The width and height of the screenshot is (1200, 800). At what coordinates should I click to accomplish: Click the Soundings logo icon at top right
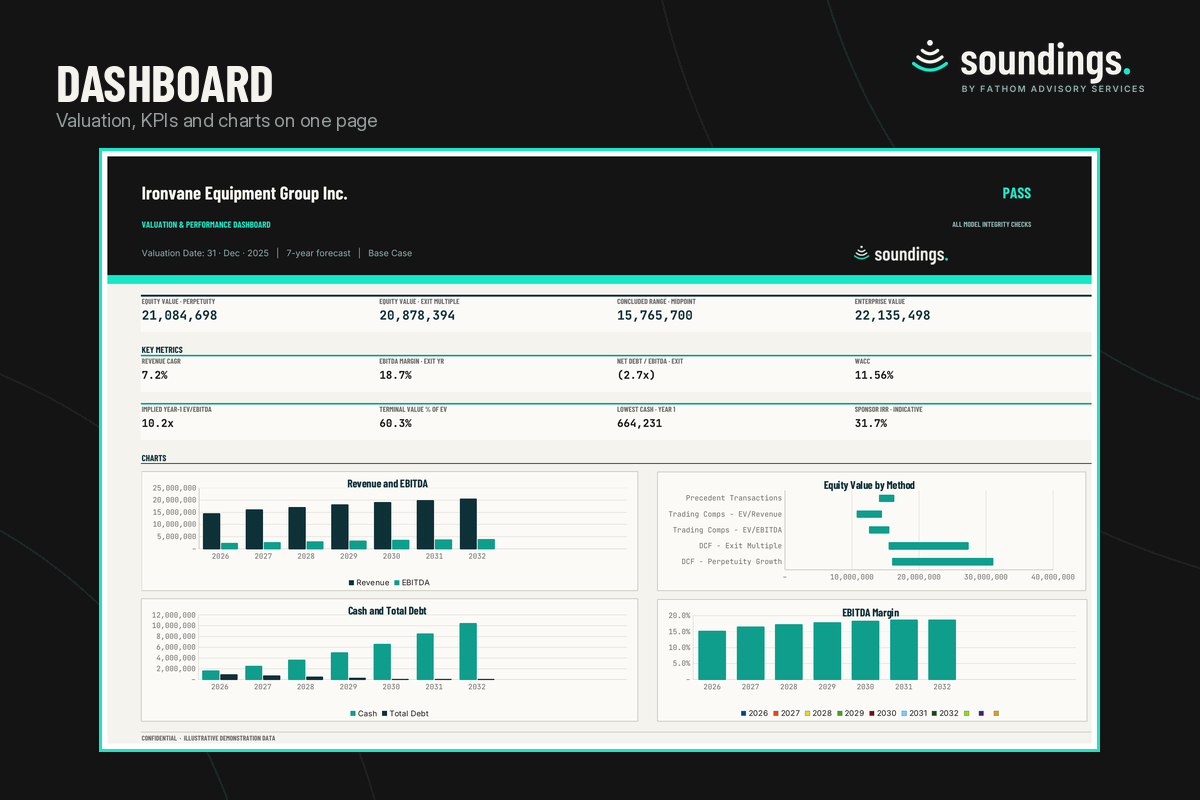tap(930, 57)
